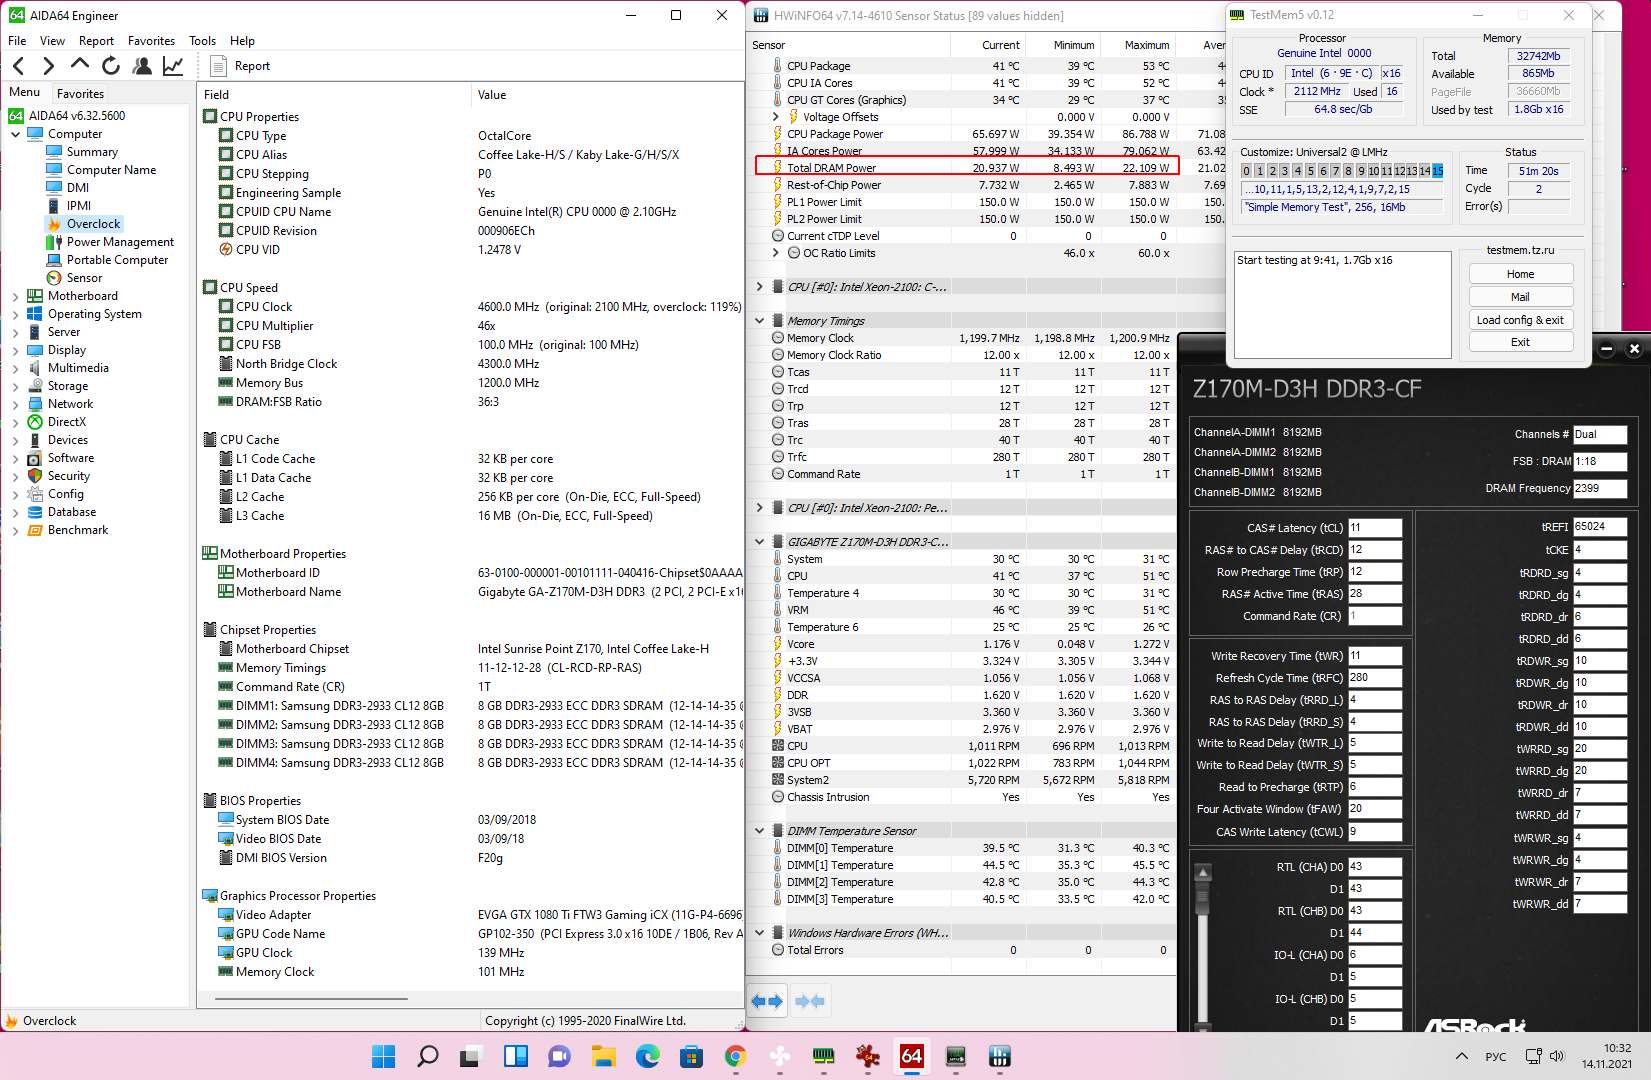Click the Report button in AIDA64 toolbar
Screen dimensions: 1651x1080
click(241, 66)
